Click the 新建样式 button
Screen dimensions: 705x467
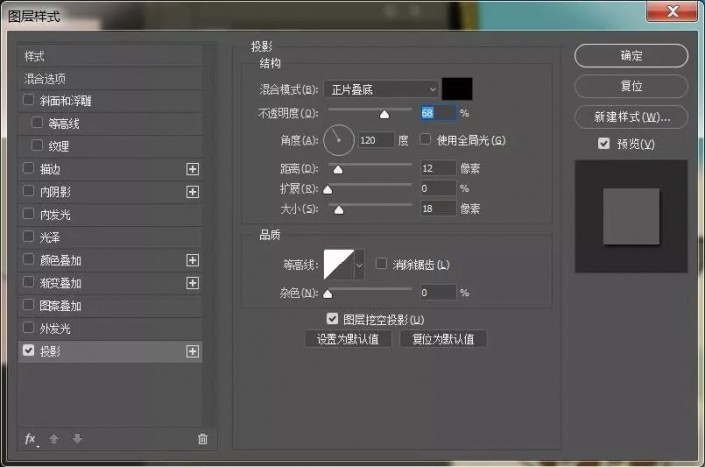click(x=631, y=117)
